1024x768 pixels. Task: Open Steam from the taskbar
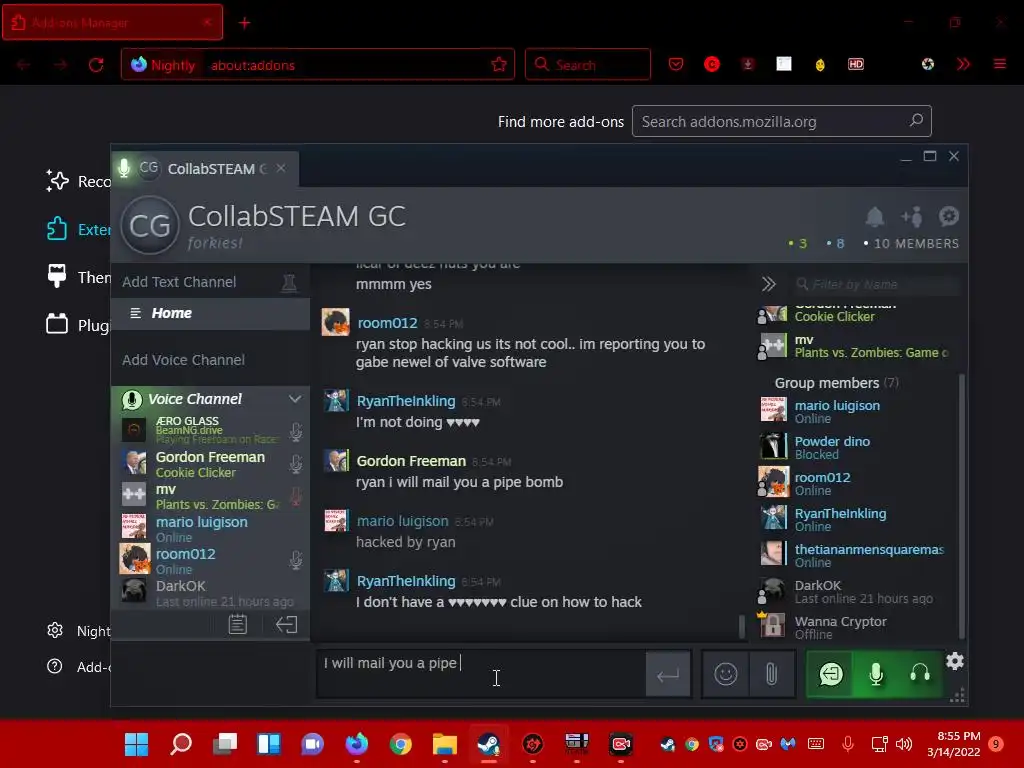click(x=488, y=744)
